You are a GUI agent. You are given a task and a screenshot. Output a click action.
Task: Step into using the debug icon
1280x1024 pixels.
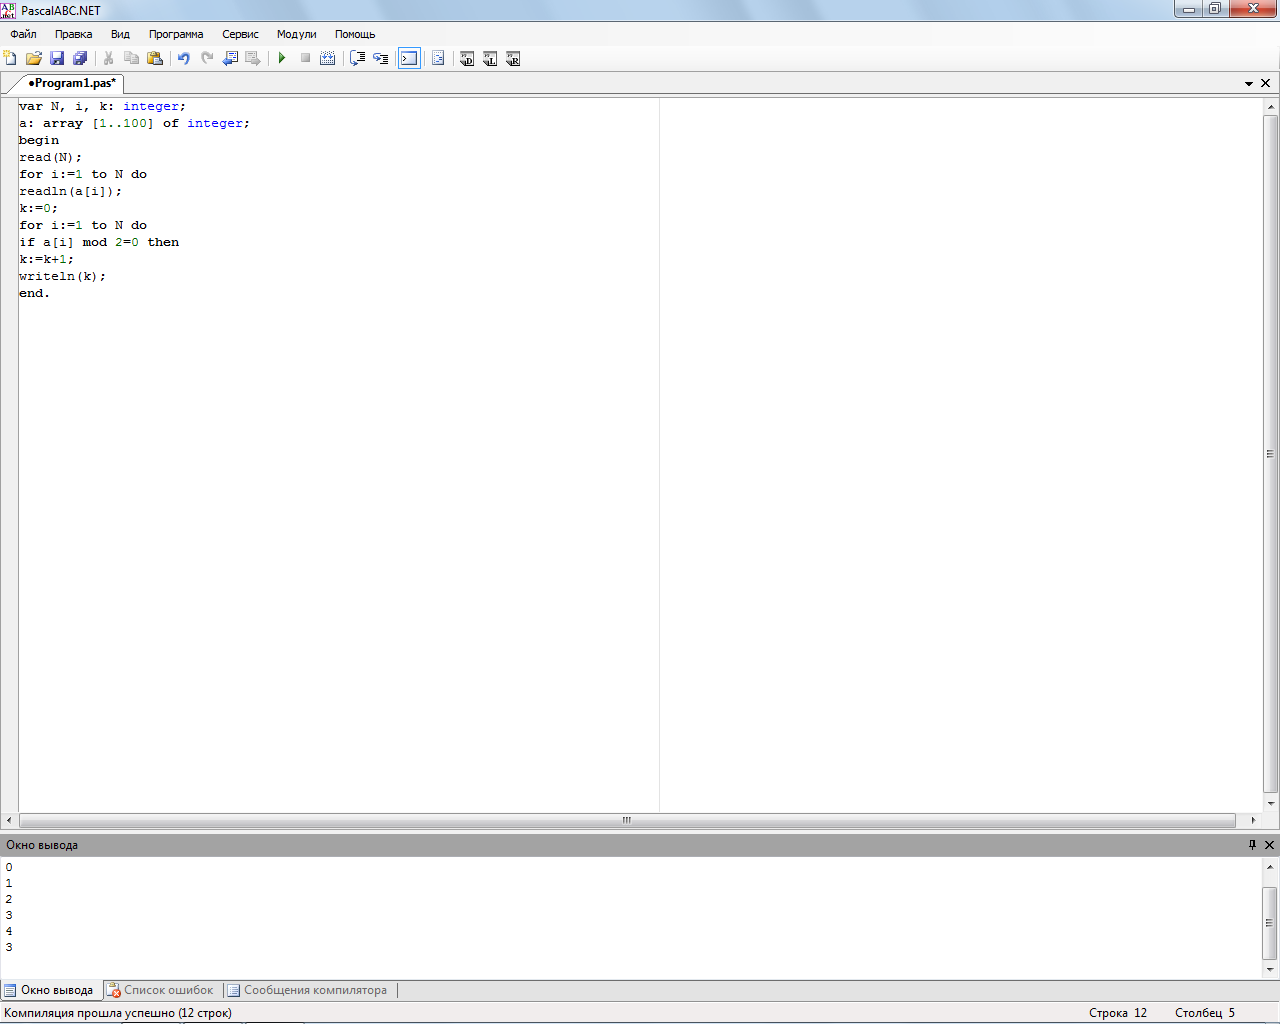[381, 58]
